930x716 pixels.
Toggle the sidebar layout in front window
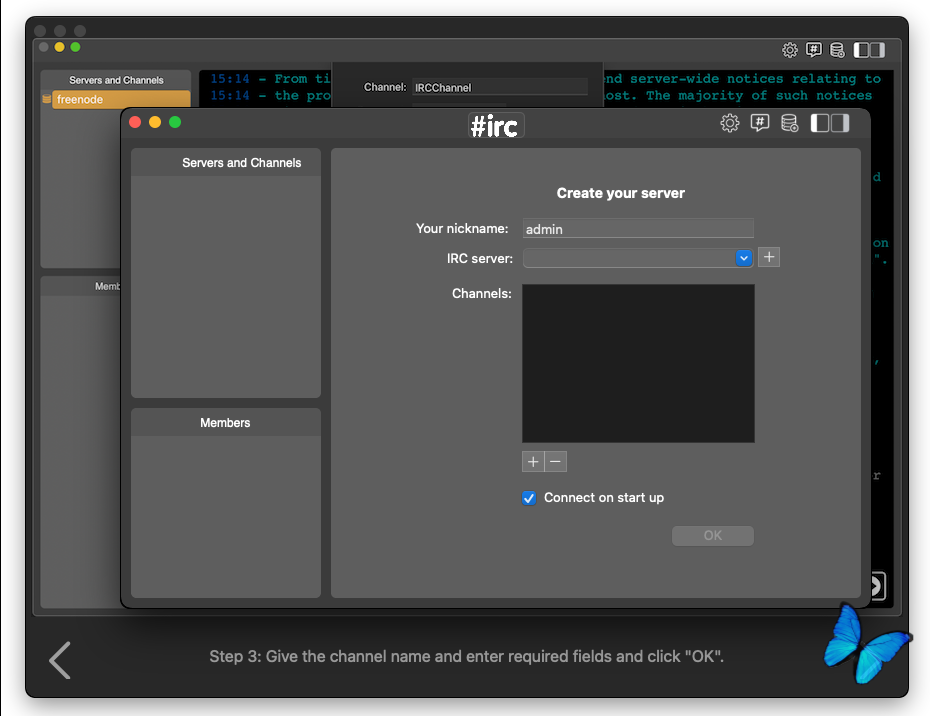click(829, 123)
